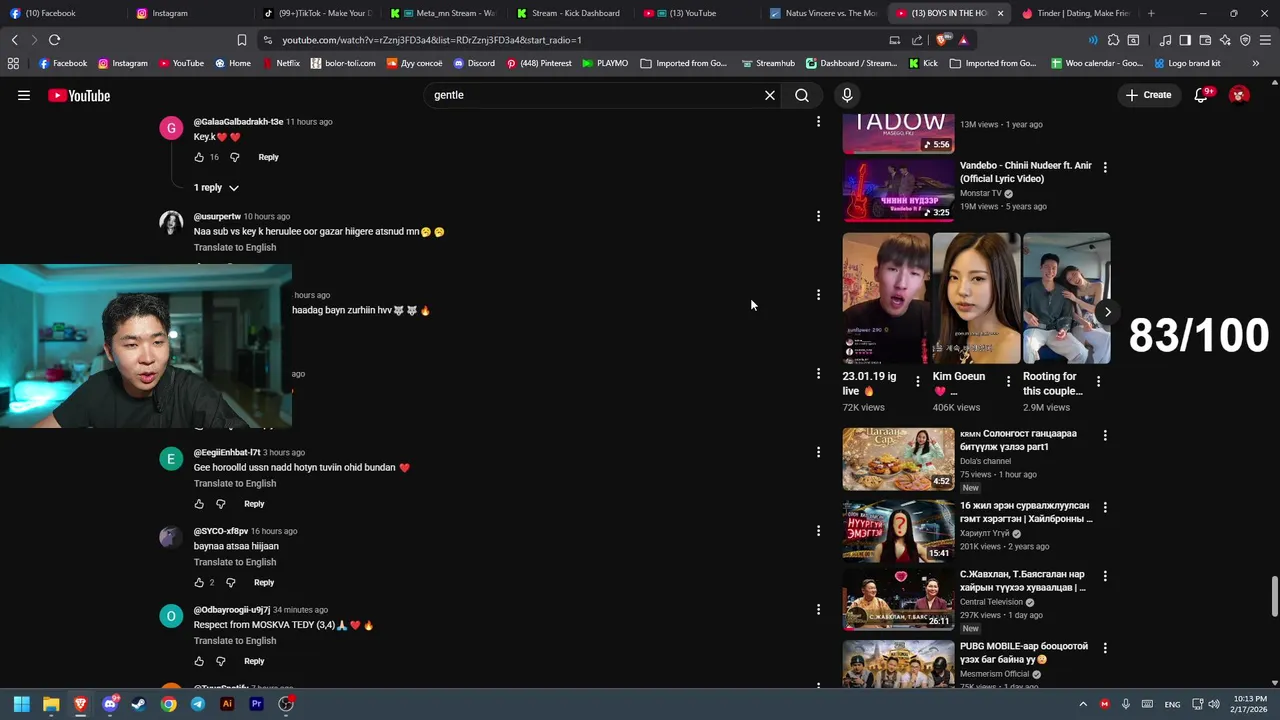Viewport: 1280px width, 720px height.
Task: Like EegiiEnhbat's comment
Action: pyautogui.click(x=199, y=504)
